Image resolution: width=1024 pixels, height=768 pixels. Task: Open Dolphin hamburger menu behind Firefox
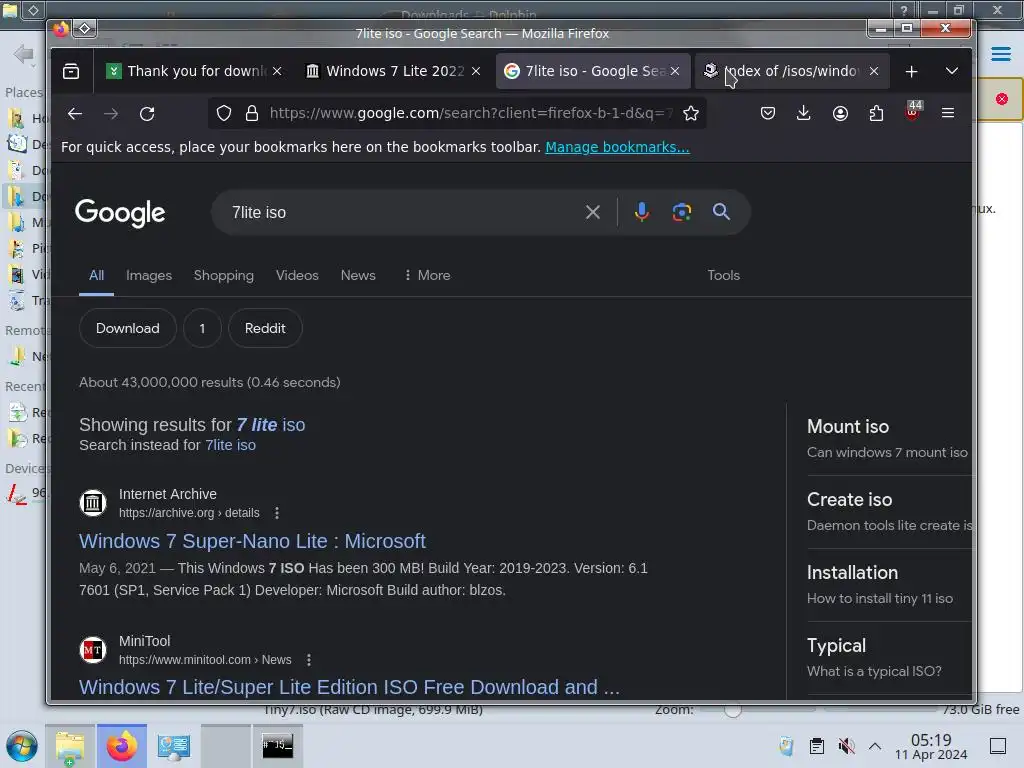click(1000, 54)
